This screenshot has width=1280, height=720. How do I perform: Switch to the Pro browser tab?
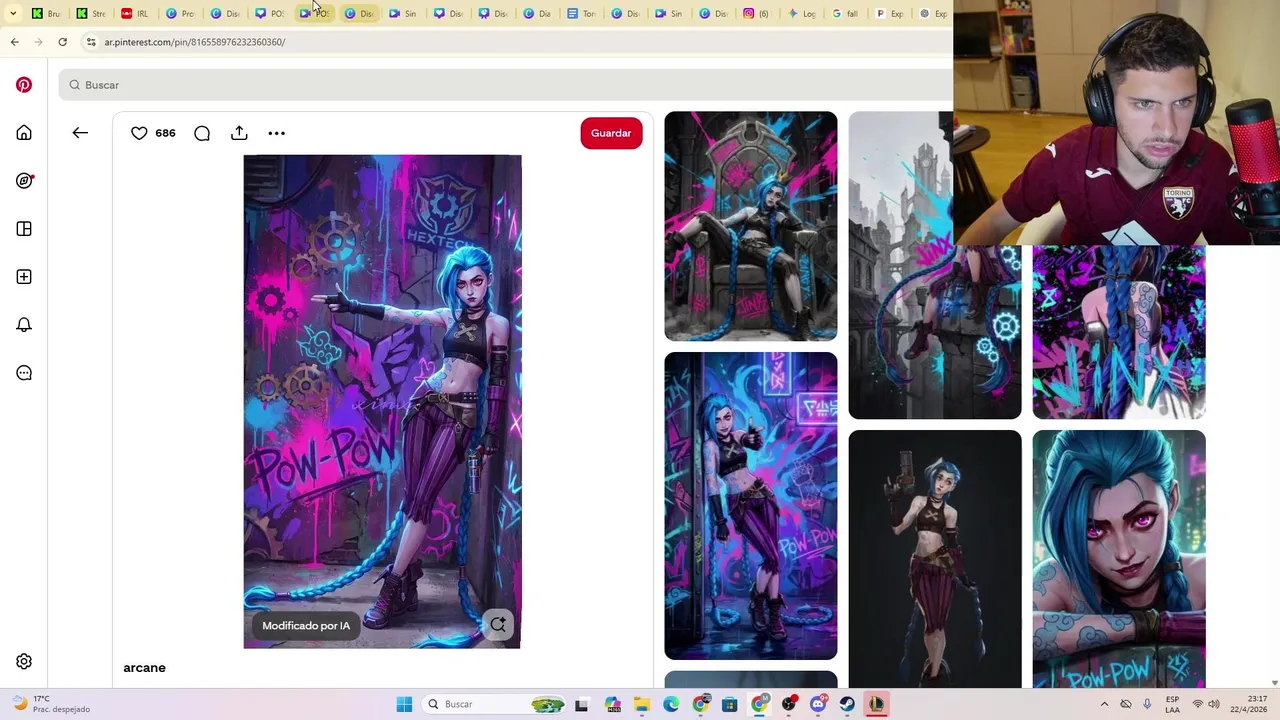[x=180, y=14]
